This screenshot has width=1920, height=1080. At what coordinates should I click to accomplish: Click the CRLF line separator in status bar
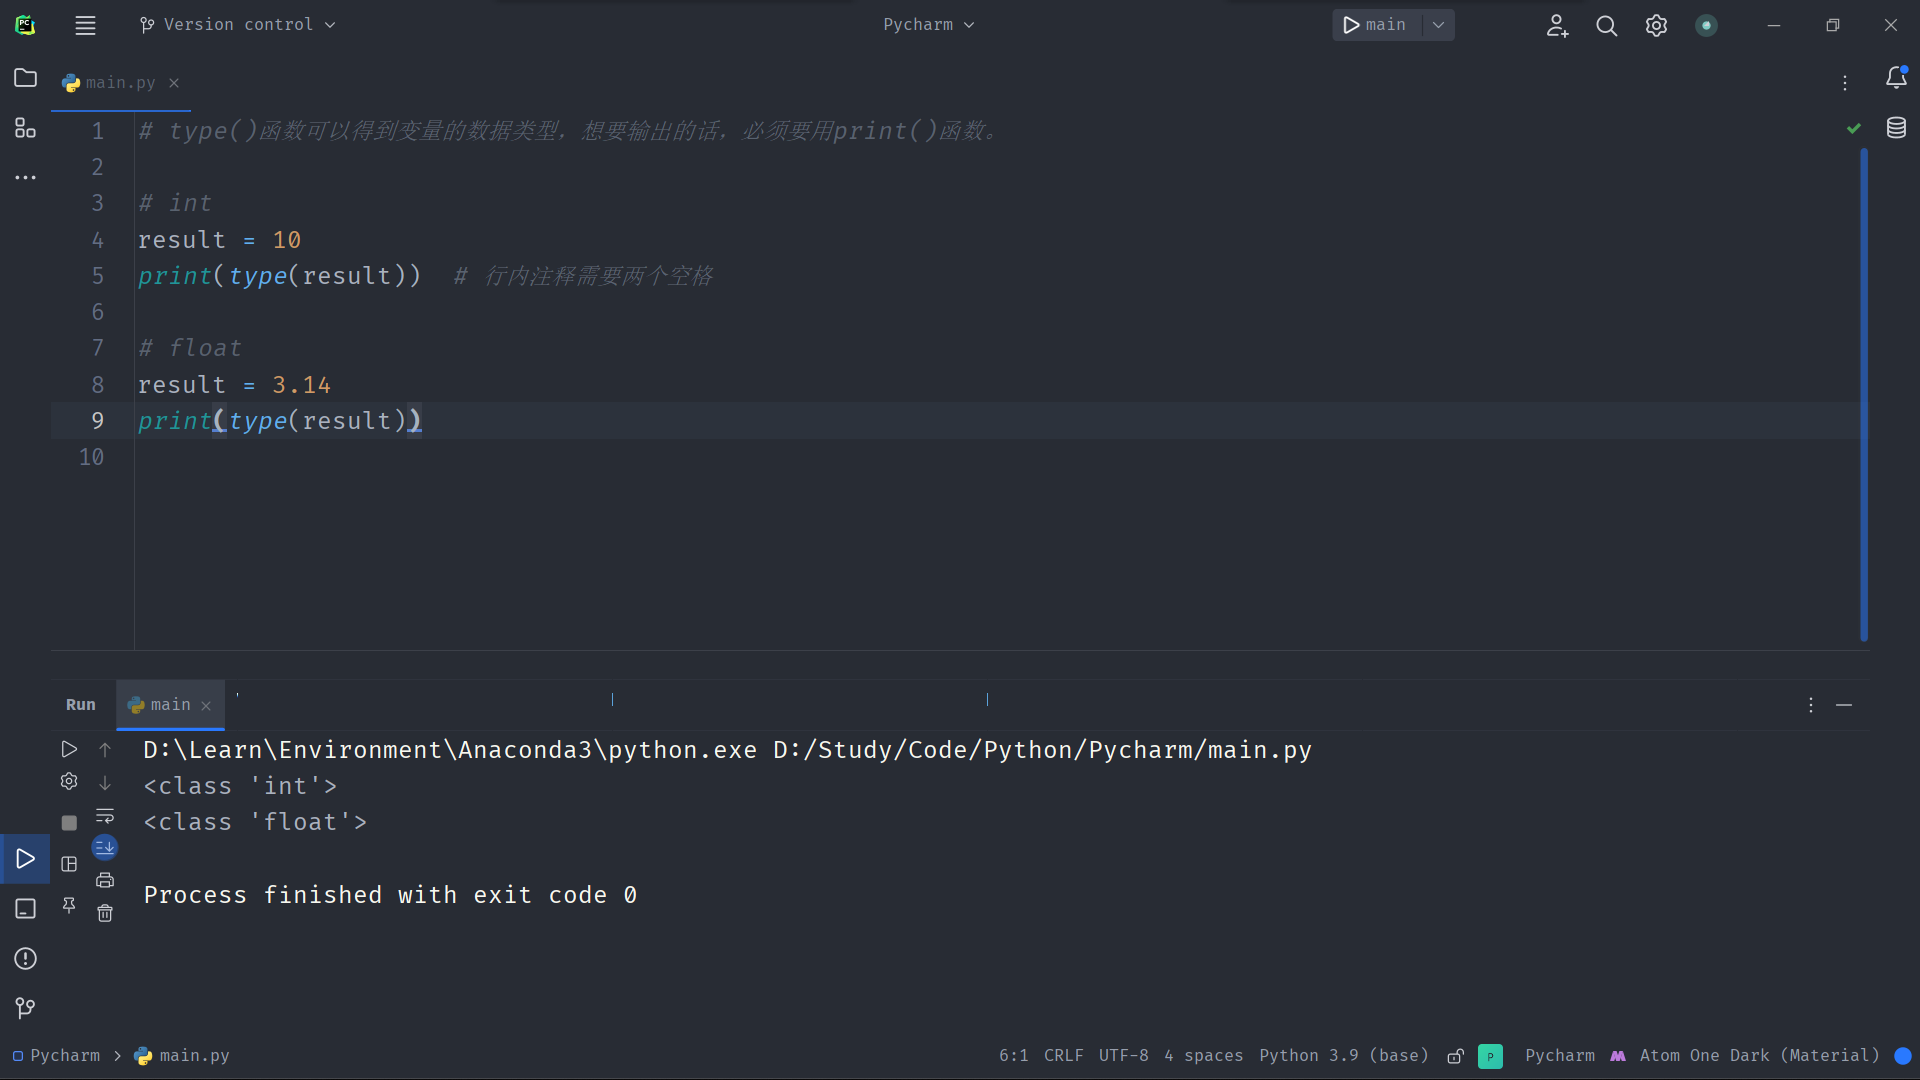[1063, 1056]
